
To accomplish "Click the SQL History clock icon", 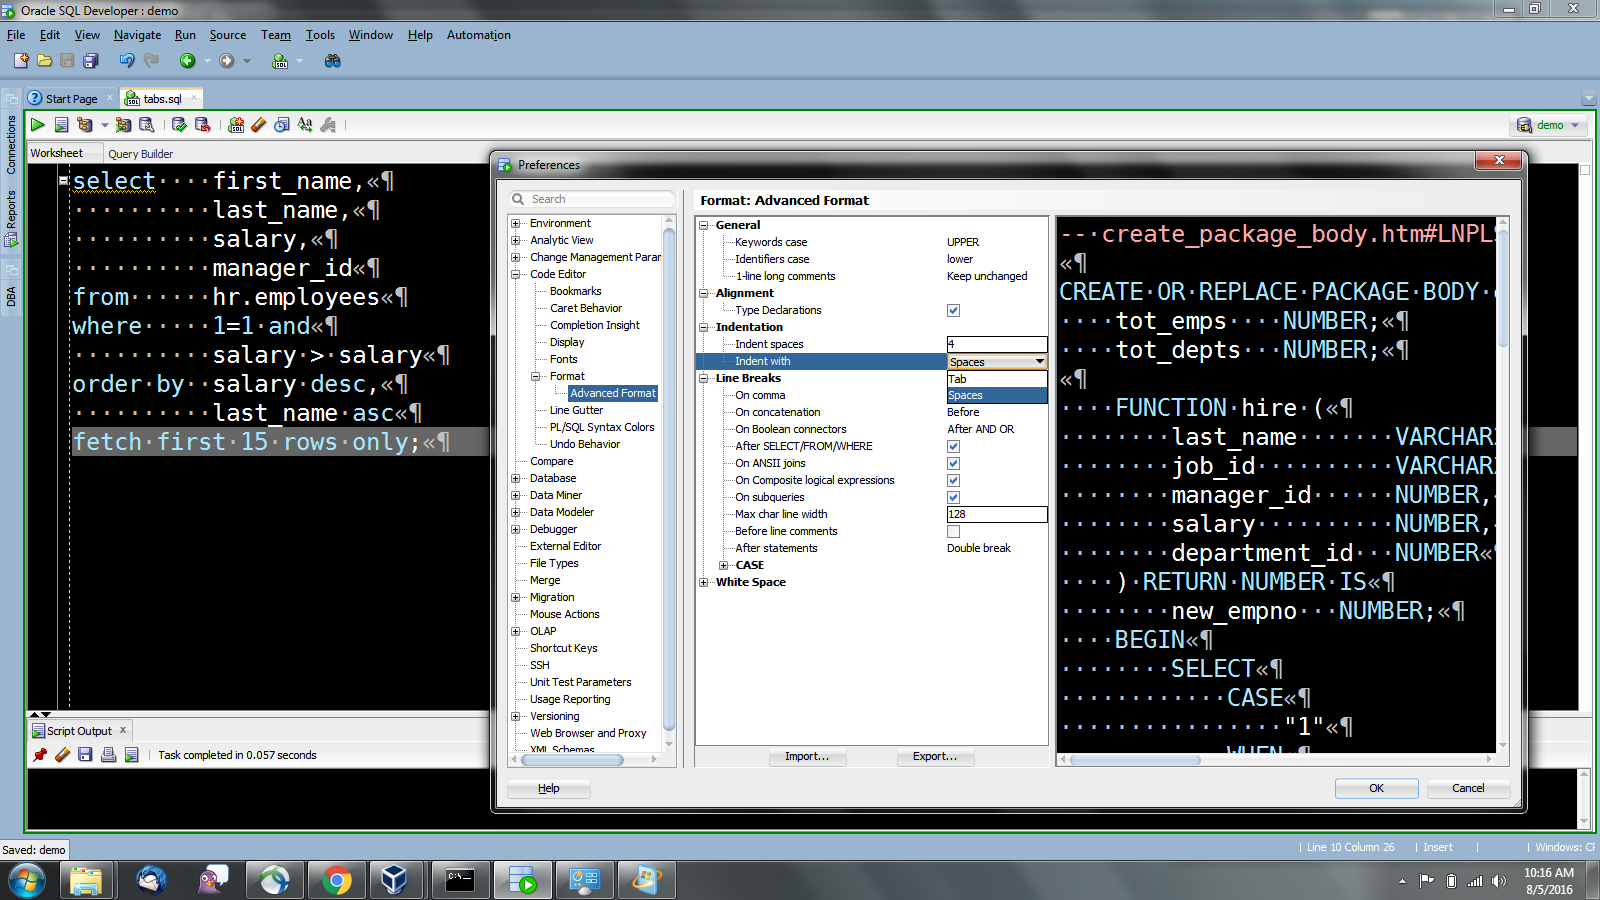I will tap(282, 125).
